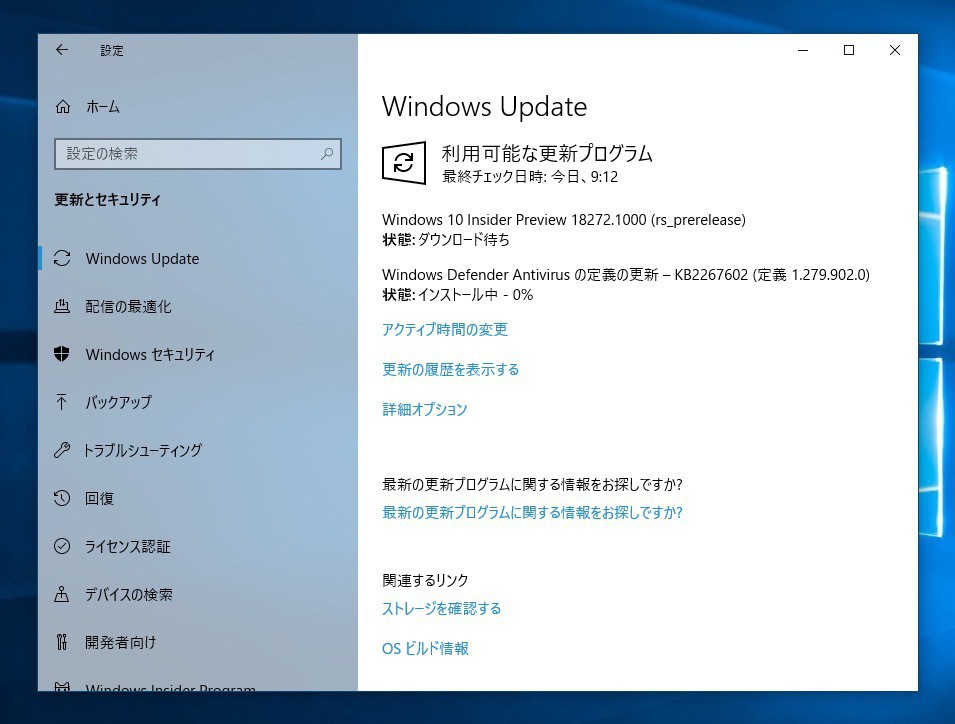The width and height of the screenshot is (955, 724).
Task: Open バックアップ settings
Action: click(x=118, y=402)
